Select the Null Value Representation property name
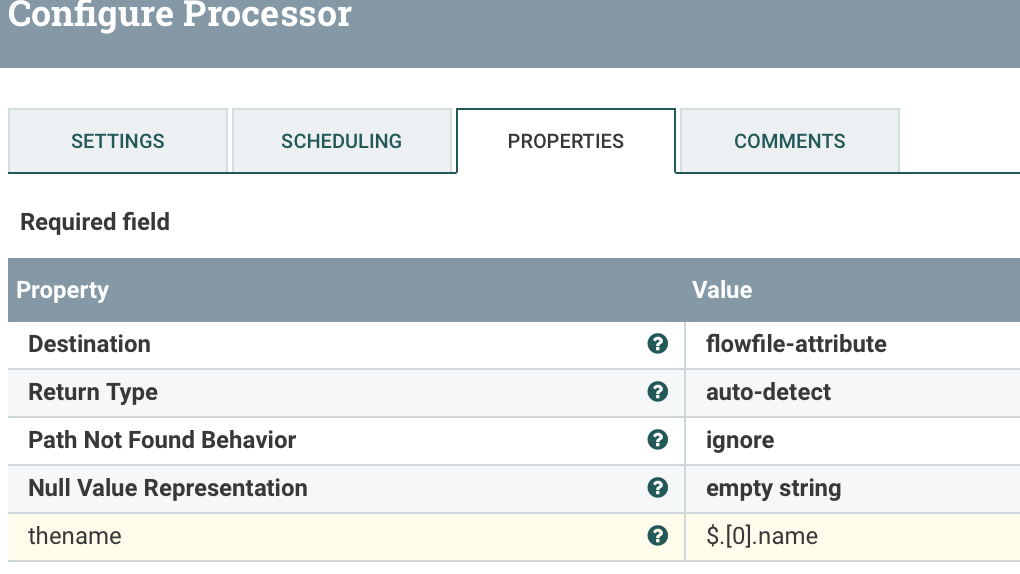 tap(168, 488)
